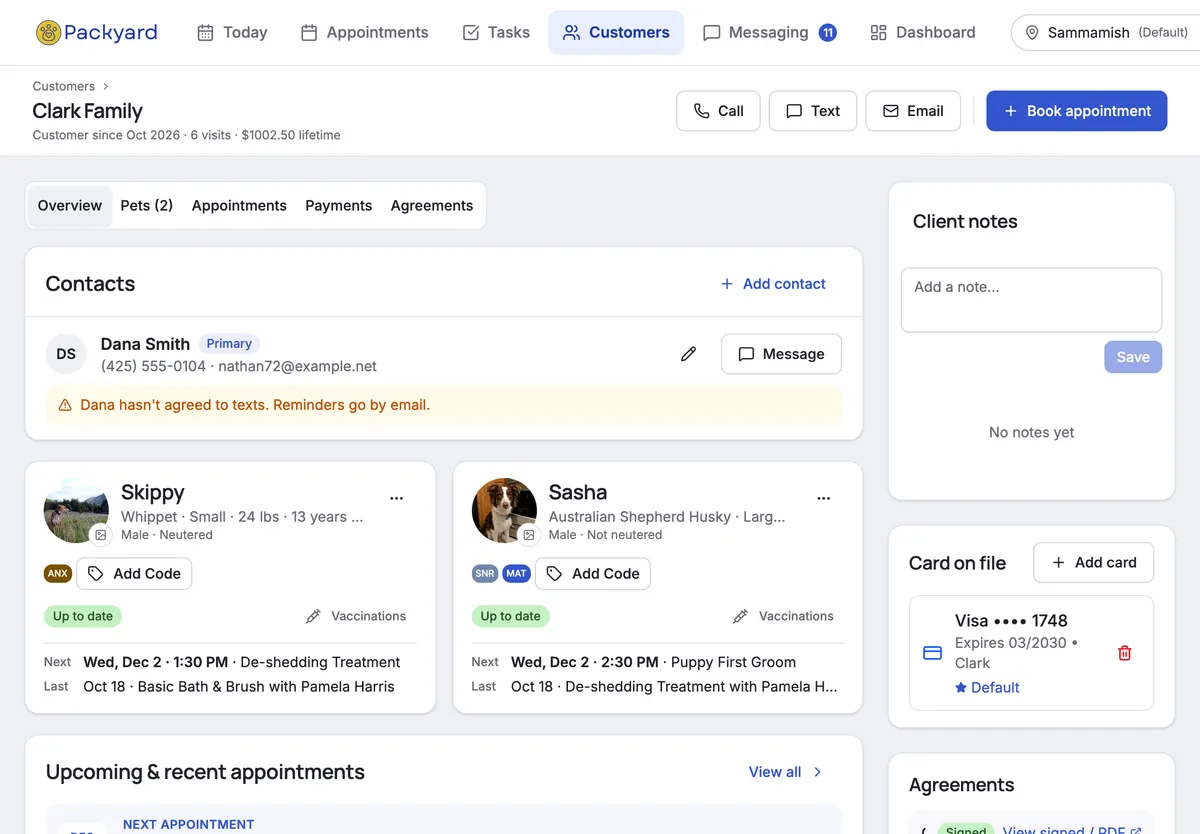
Task: Go to the Today view
Action: click(x=232, y=33)
